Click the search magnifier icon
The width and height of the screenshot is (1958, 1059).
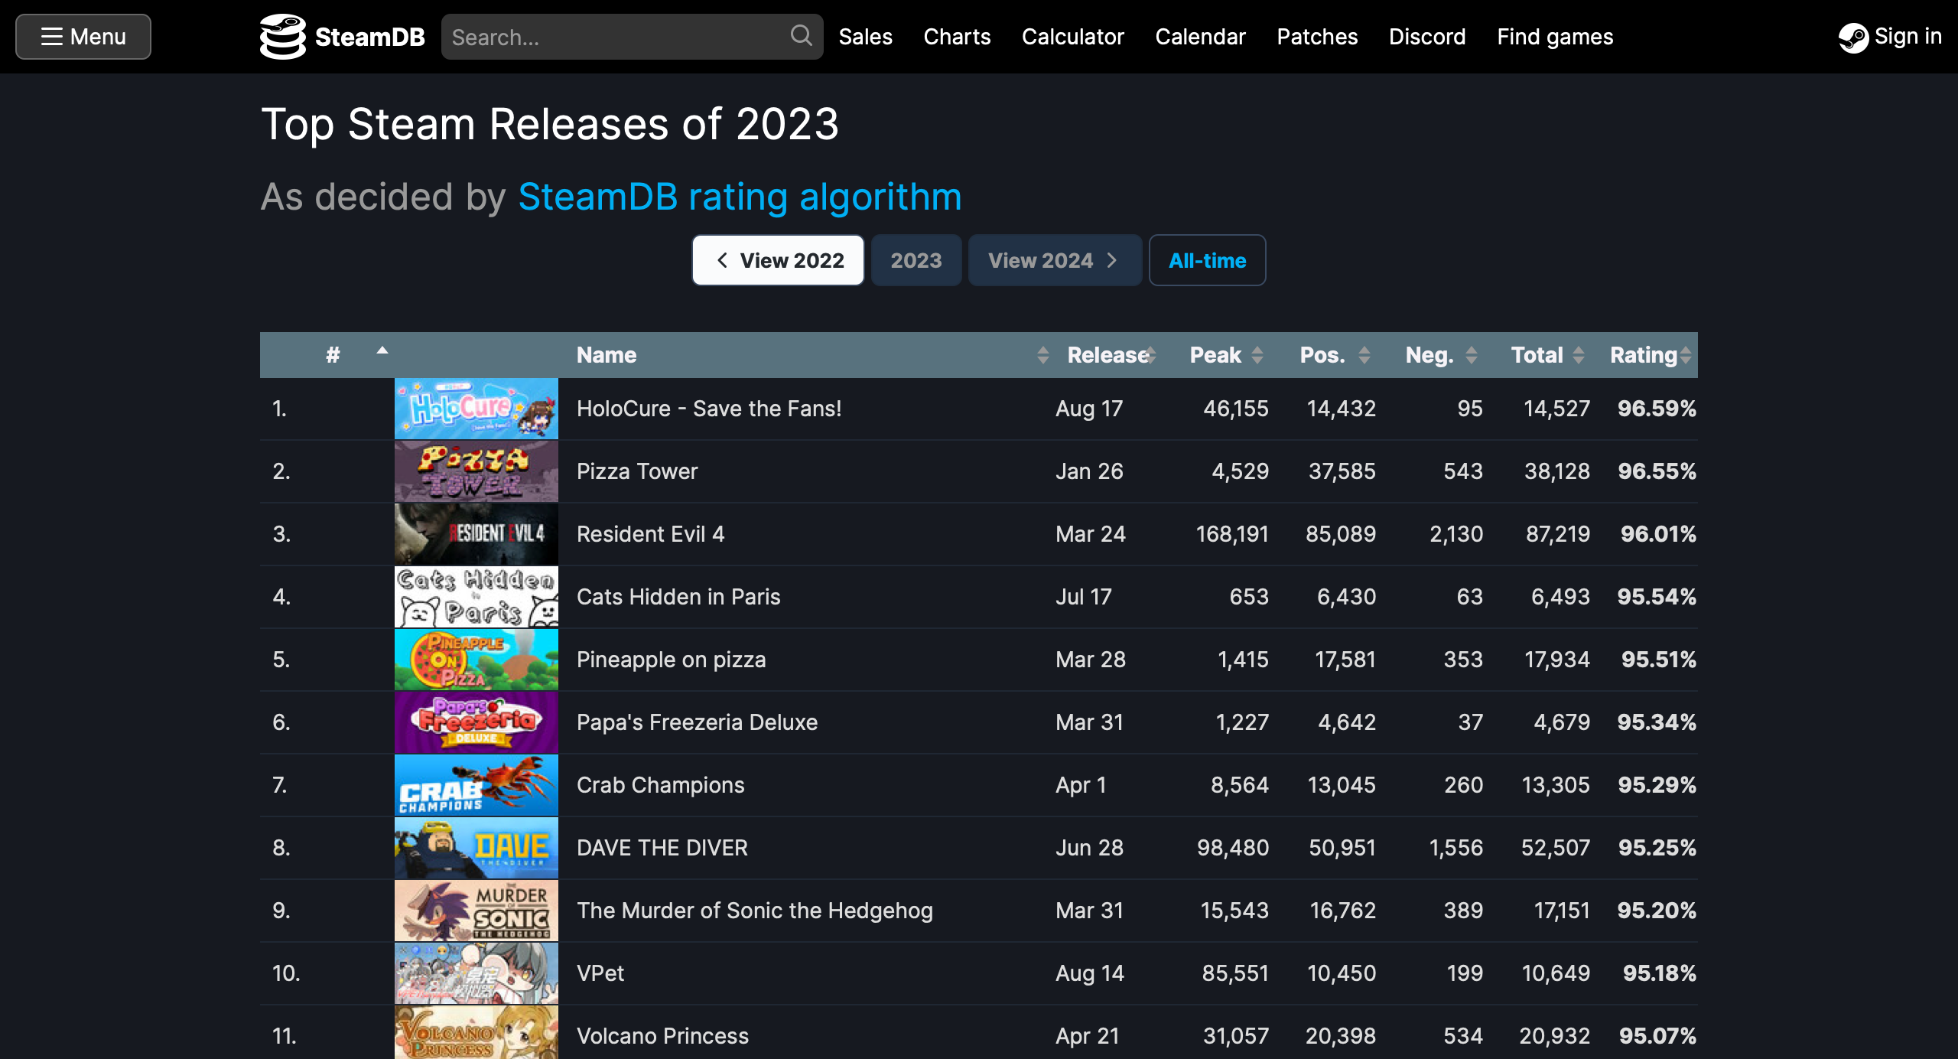[801, 36]
